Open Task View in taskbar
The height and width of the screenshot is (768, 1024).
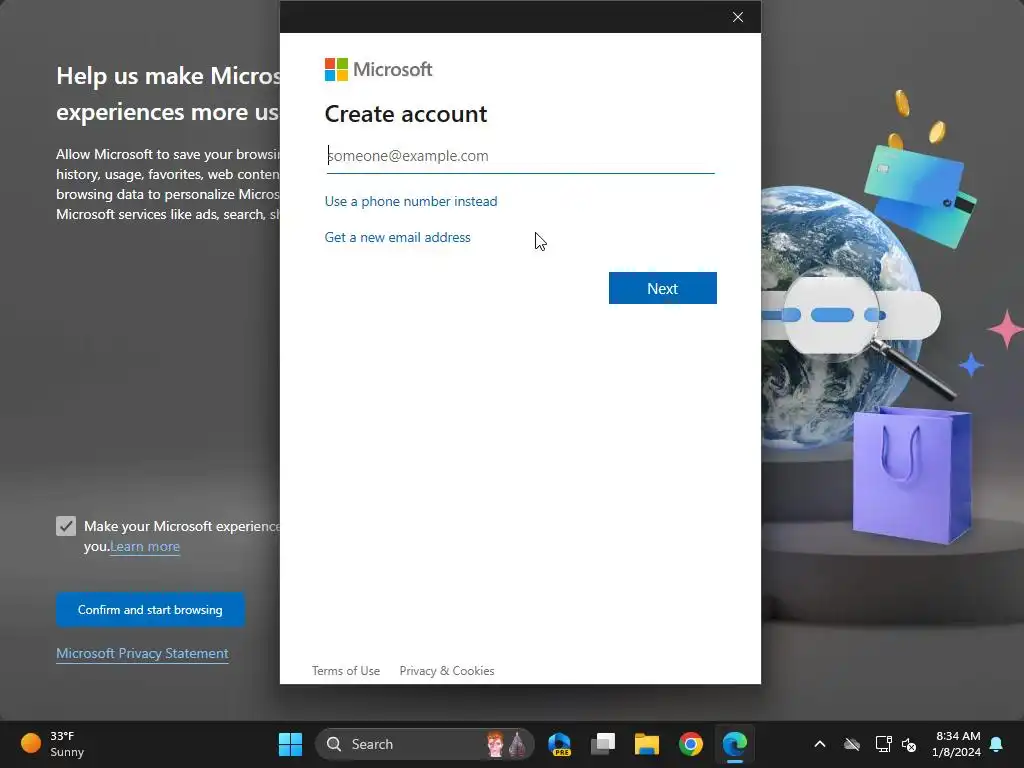click(x=603, y=744)
